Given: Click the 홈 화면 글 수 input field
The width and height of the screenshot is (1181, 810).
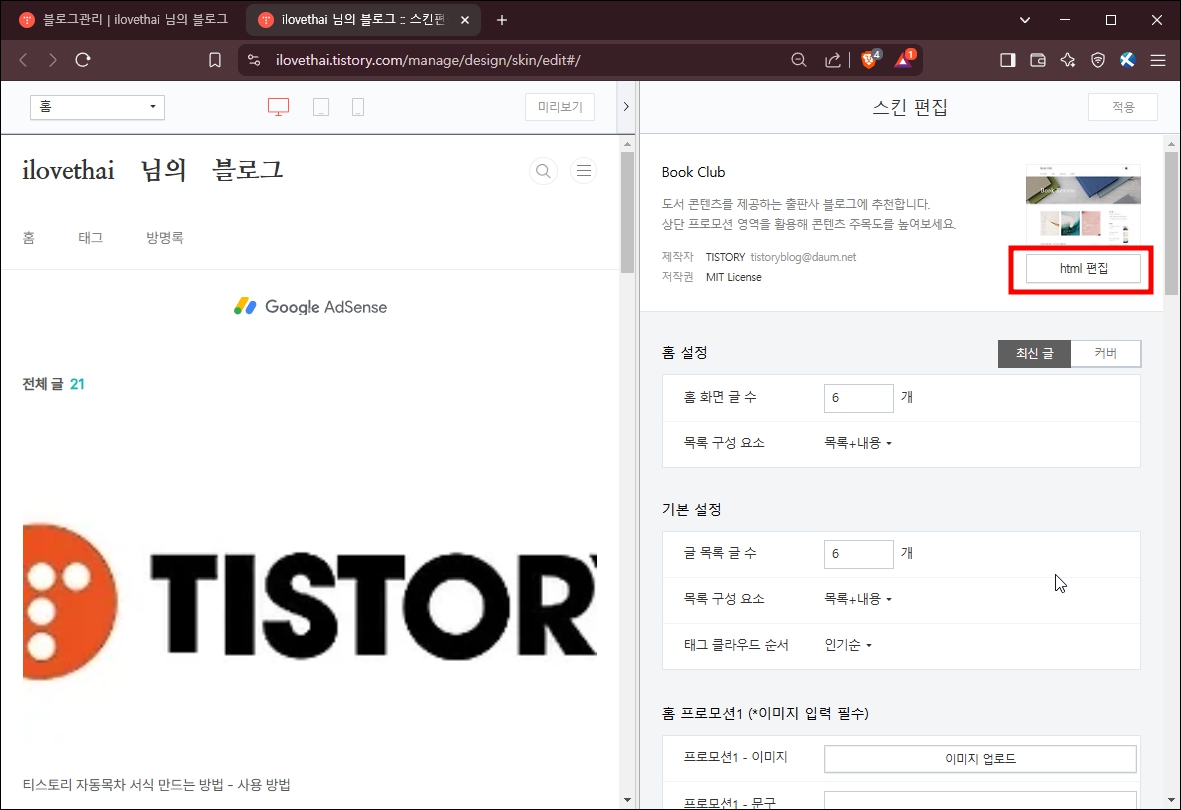Looking at the screenshot, I should tap(858, 397).
